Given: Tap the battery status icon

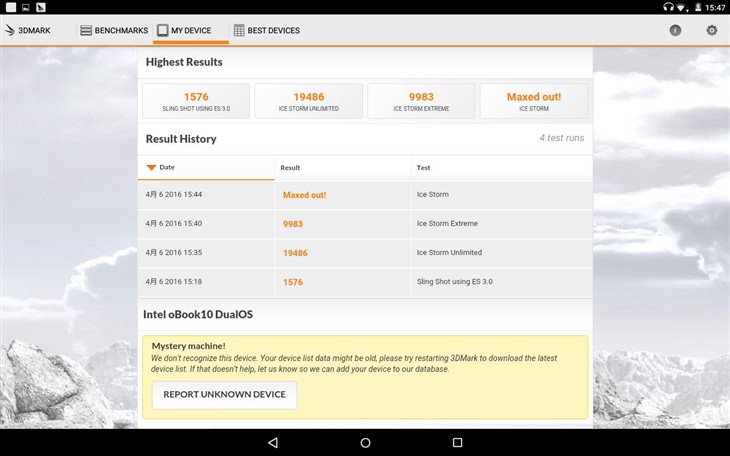Looking at the screenshot, I should [x=698, y=7].
